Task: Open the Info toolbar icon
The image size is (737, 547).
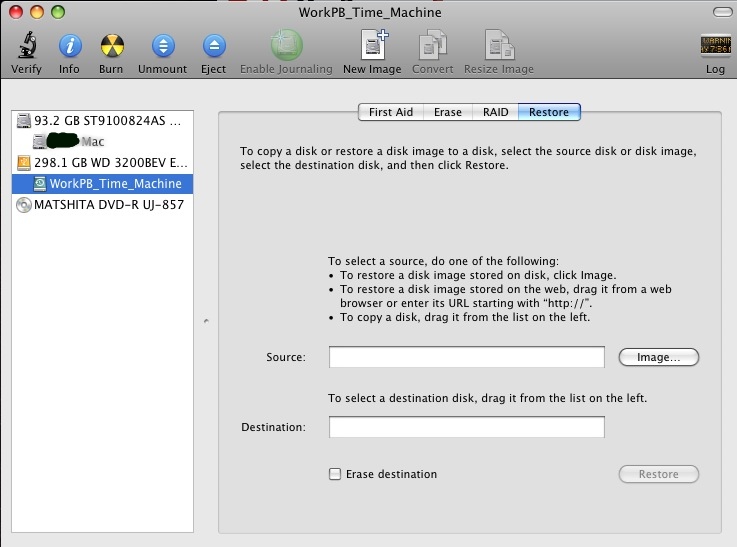Action: tap(70, 46)
